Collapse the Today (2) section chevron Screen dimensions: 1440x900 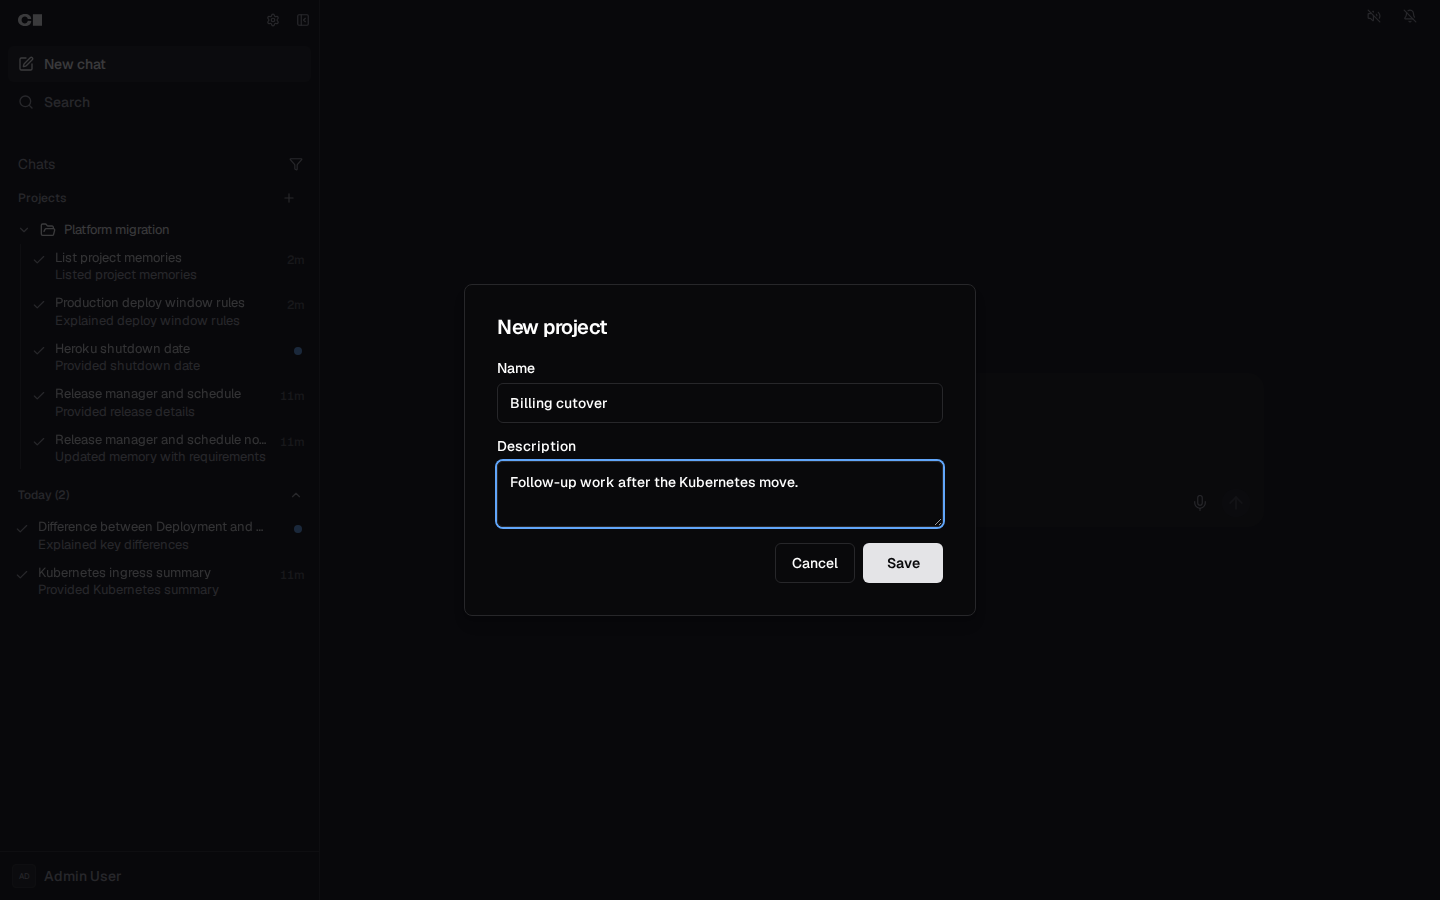(296, 495)
